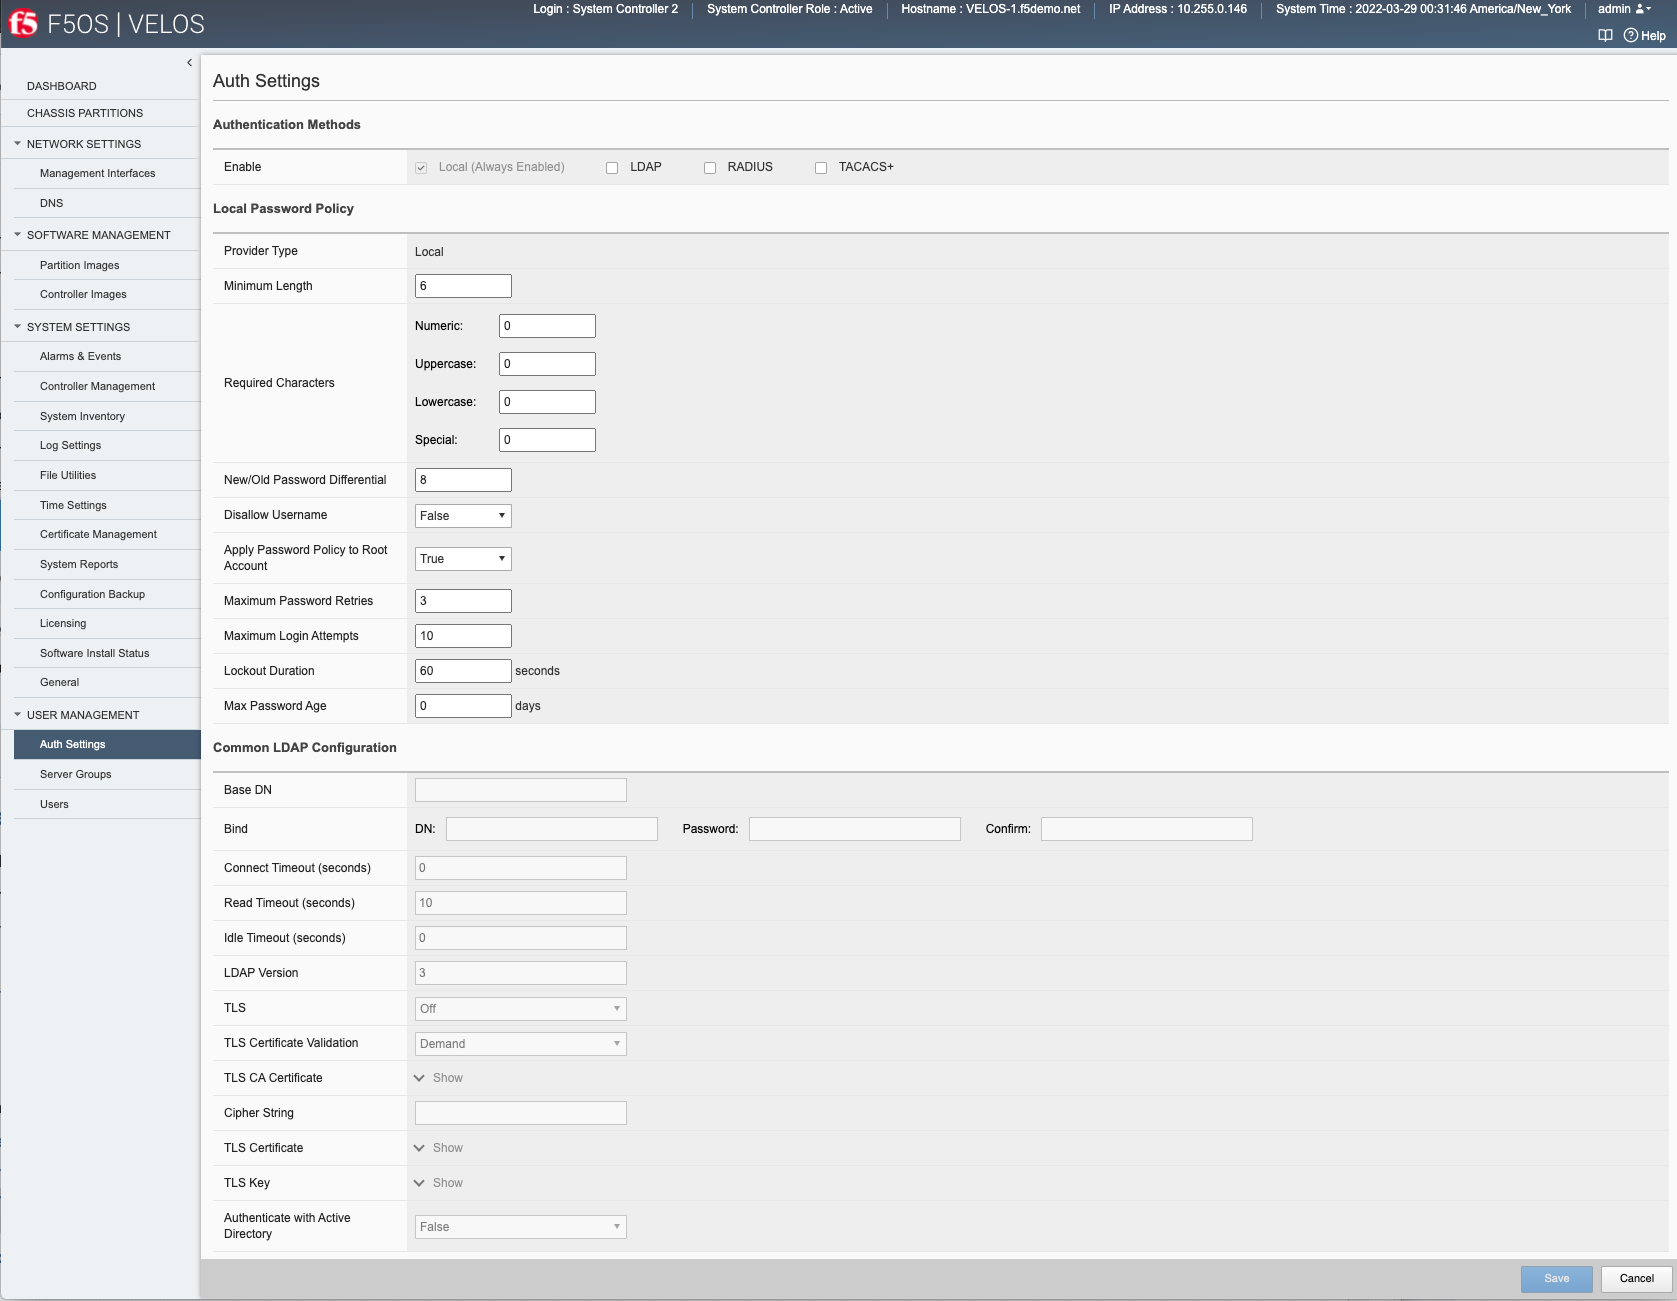Show the TLS CA Certificate field
1677x1301 pixels.
pyautogui.click(x=438, y=1078)
